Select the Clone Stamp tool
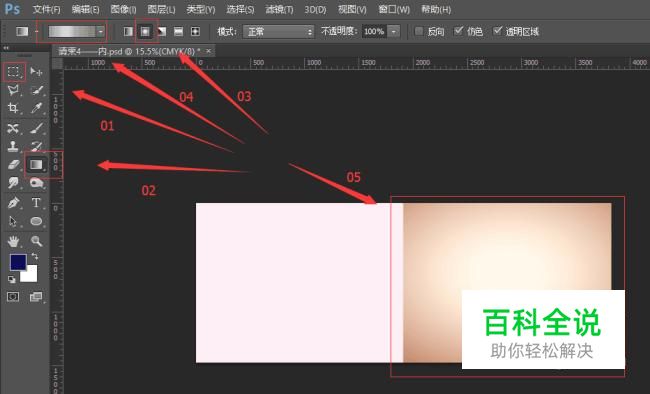 click(x=13, y=146)
